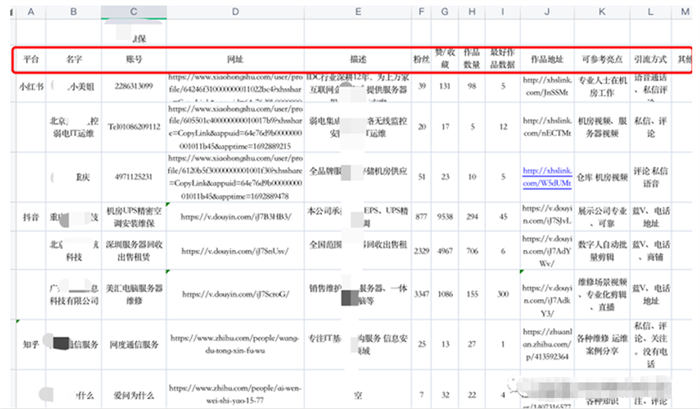This screenshot has height=409, width=700.
Task: Select likes cell 1086
Action: coord(445,294)
